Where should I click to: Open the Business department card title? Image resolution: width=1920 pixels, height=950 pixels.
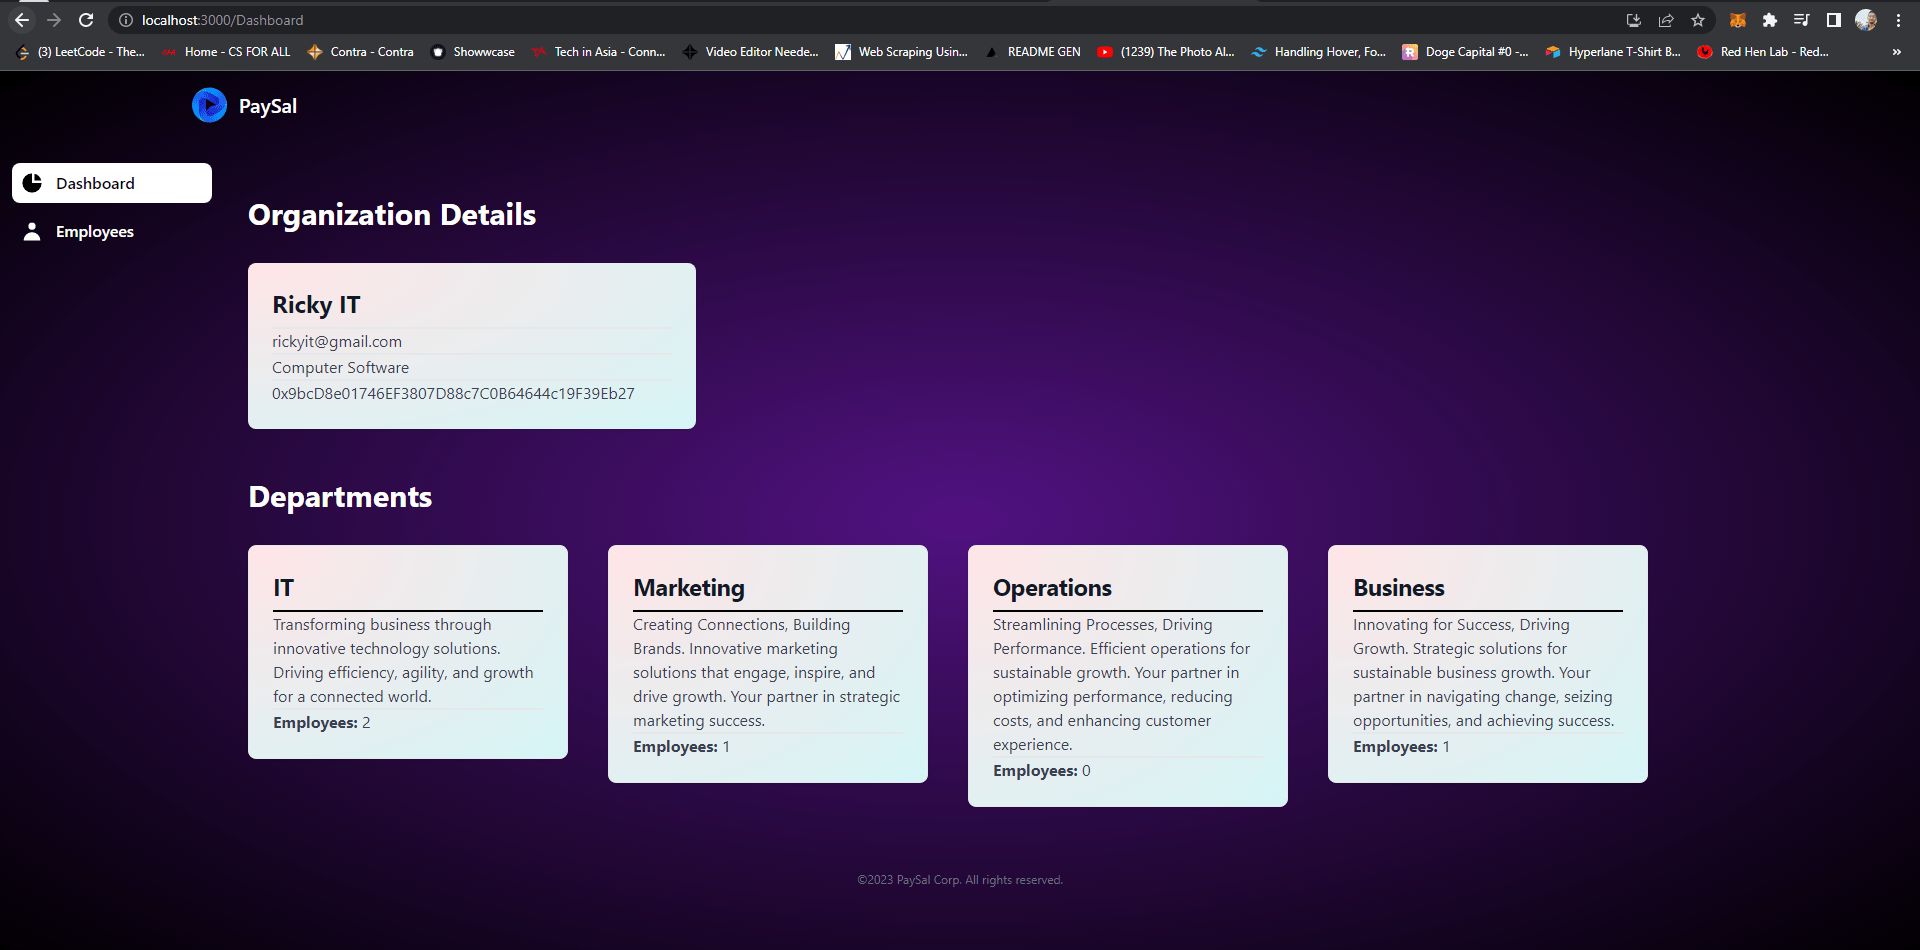(1398, 588)
